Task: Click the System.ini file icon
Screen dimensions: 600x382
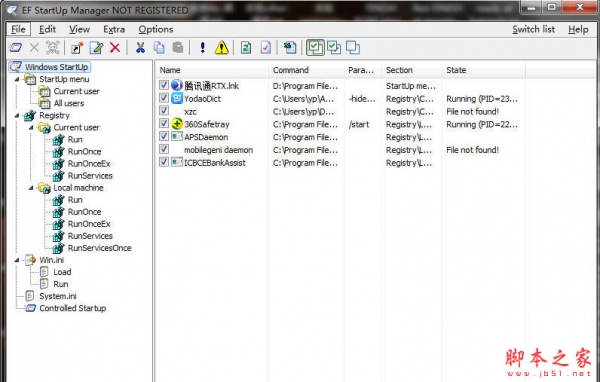Action: (x=30, y=296)
